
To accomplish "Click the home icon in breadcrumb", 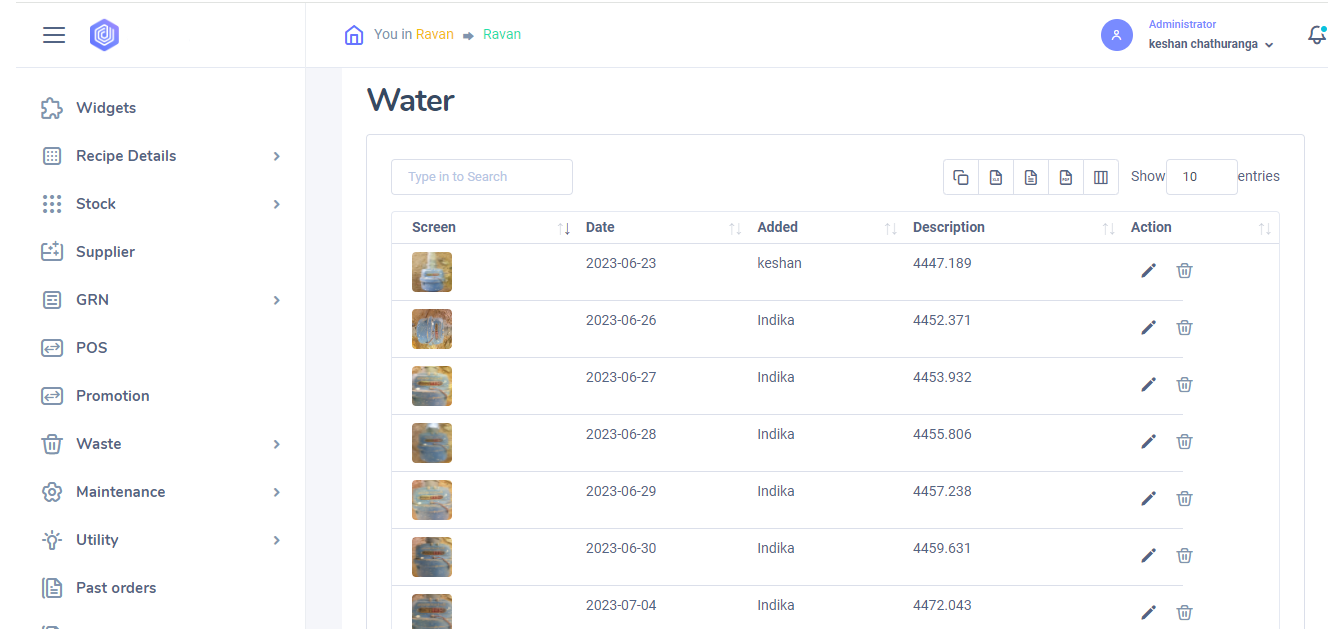I will pyautogui.click(x=354, y=35).
